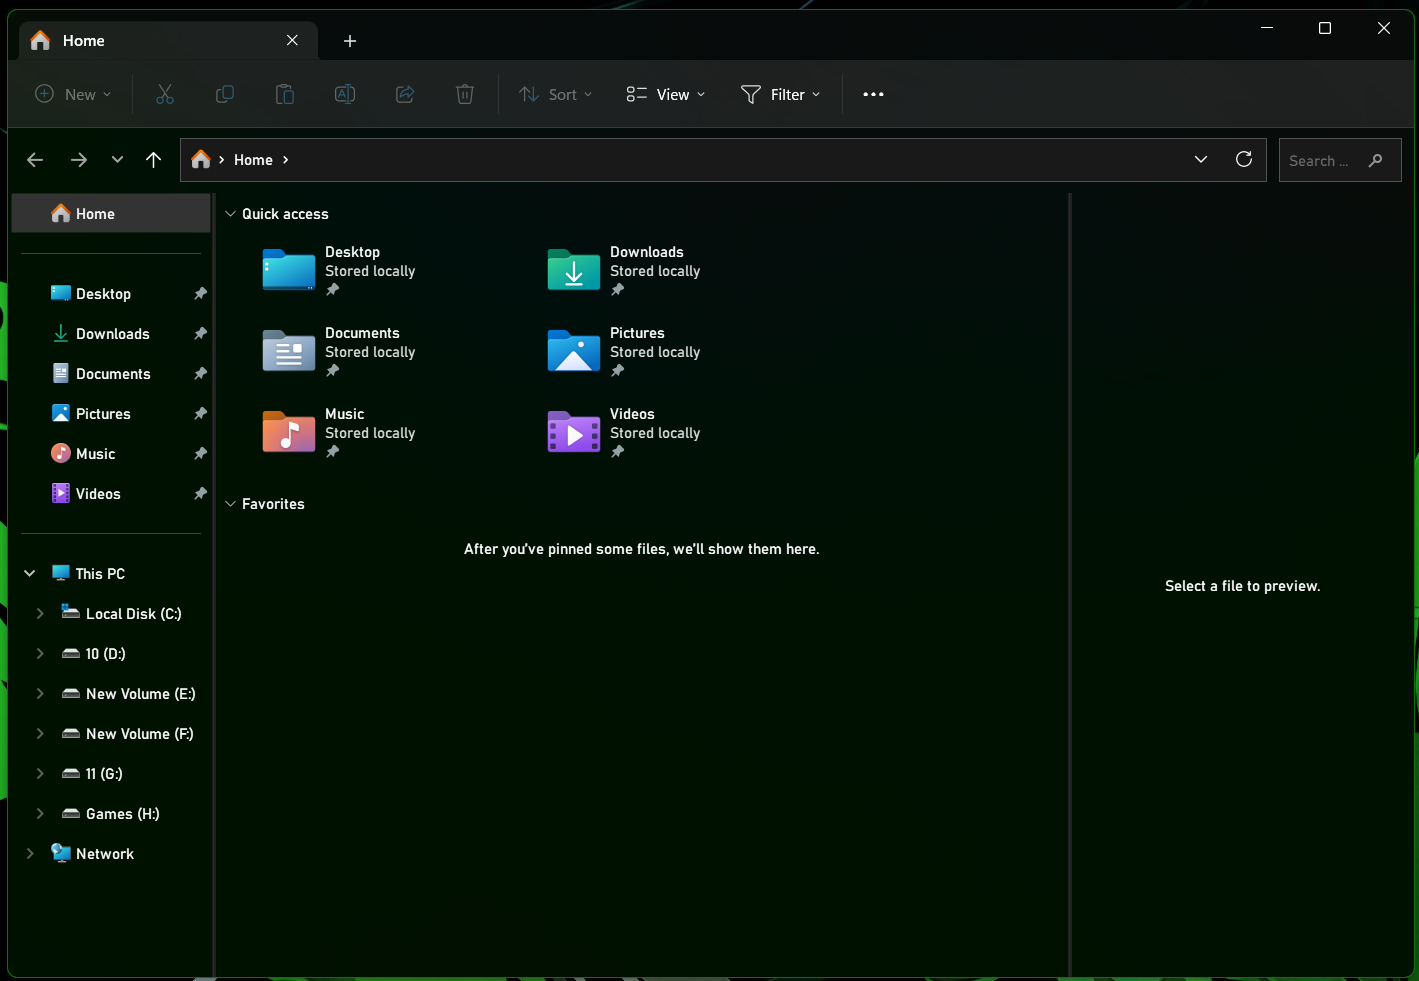Click the Paste icon

click(x=285, y=94)
